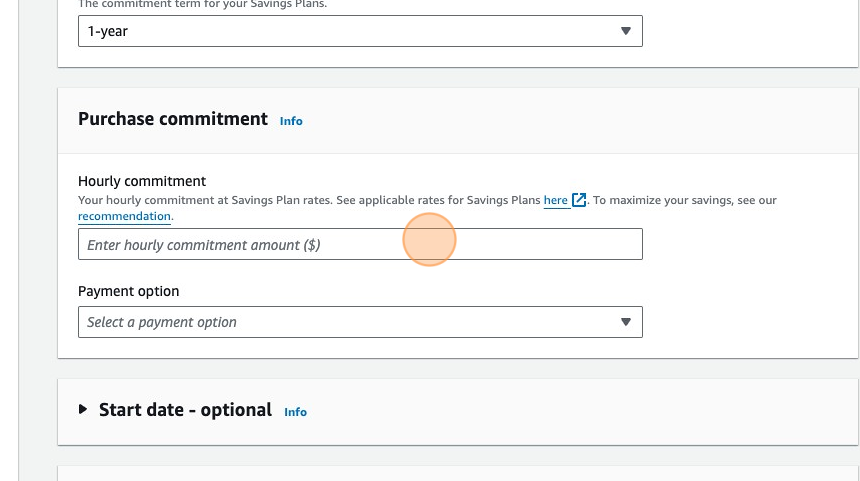Image resolution: width=860 pixels, height=481 pixels.
Task: Click the Payment option dropdown arrow
Action: pos(626,322)
